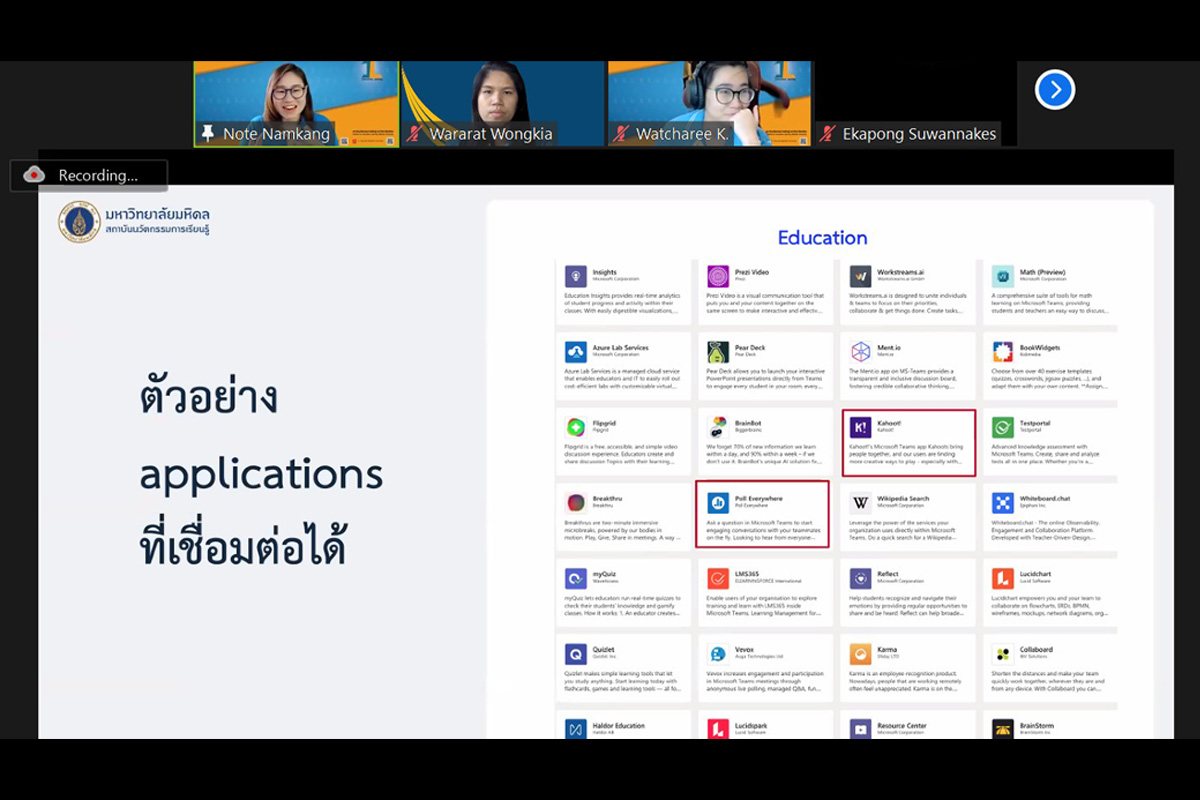This screenshot has width=1200, height=800.
Task: Click the Wikipedia Search icon
Action: click(860, 502)
